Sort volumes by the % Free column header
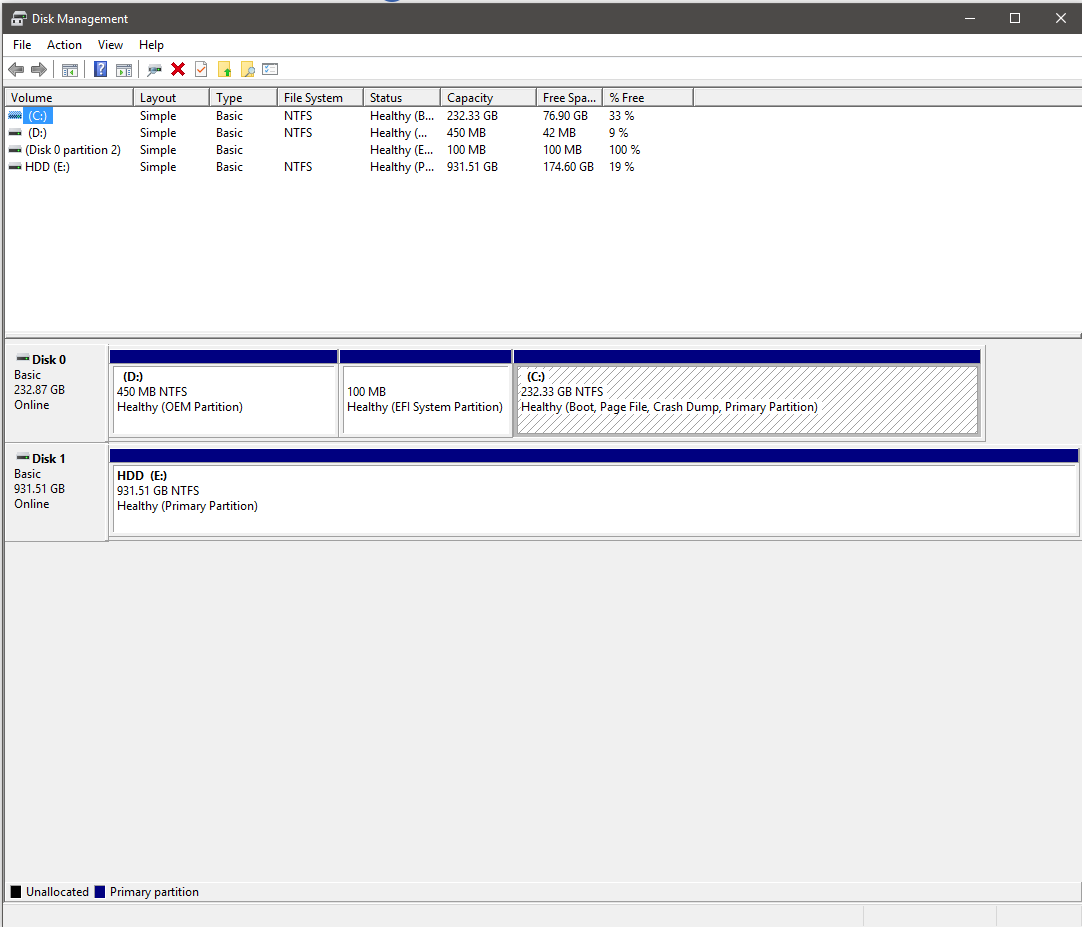Image resolution: width=1082 pixels, height=927 pixels. 625,97
